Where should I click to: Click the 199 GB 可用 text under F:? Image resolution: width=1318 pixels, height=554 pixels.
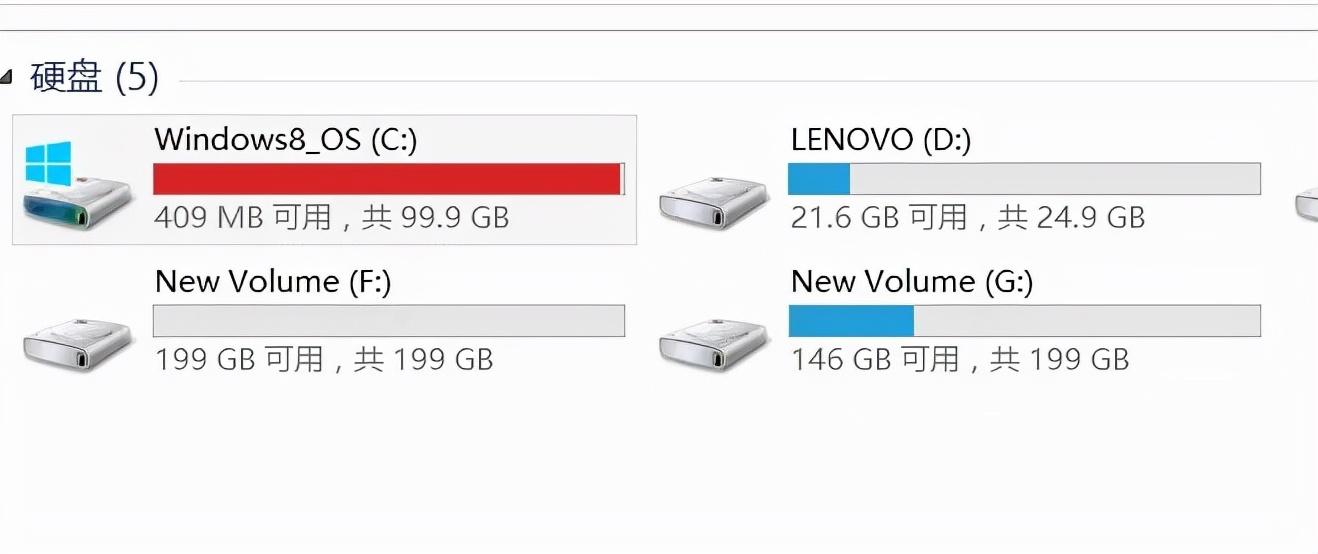click(239, 359)
